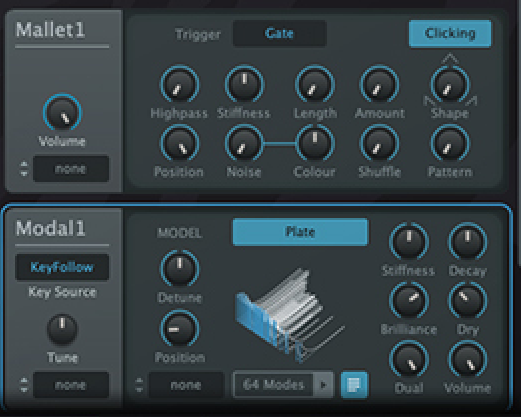Open the Trigger Gate dropdown
This screenshot has height=417, width=521.
[x=279, y=33]
